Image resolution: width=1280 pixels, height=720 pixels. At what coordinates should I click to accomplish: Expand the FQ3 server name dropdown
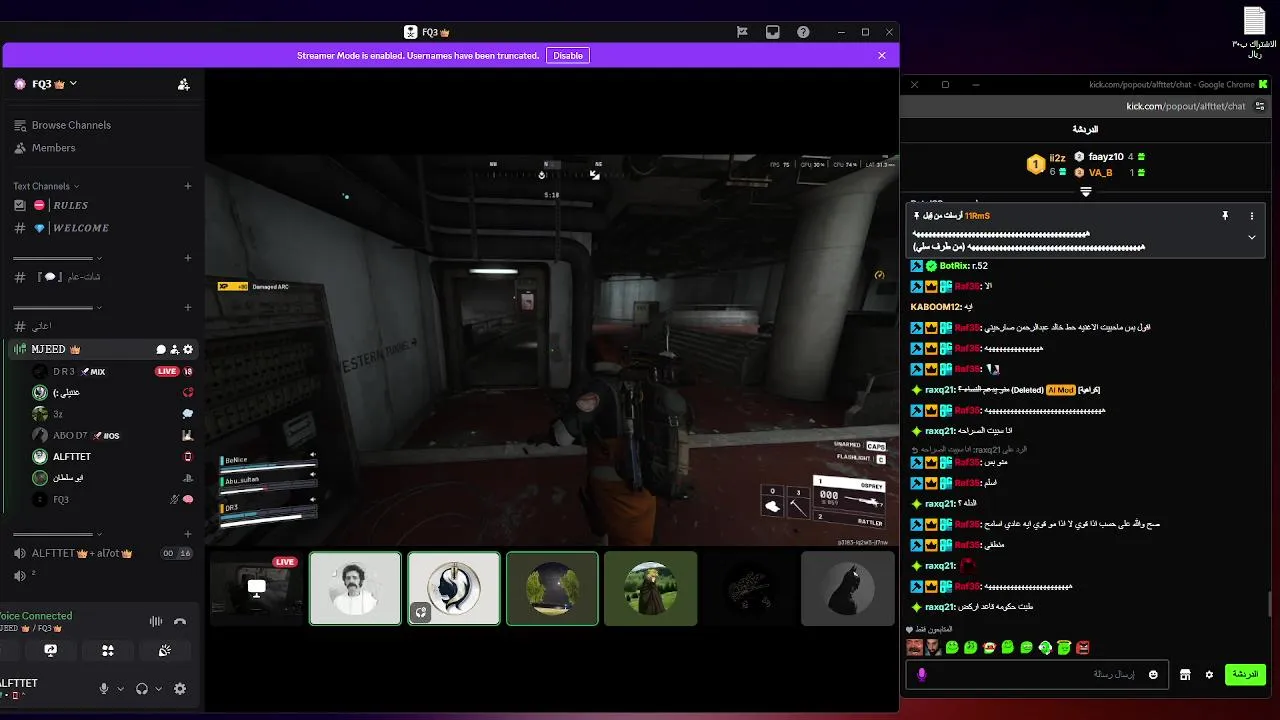74,84
